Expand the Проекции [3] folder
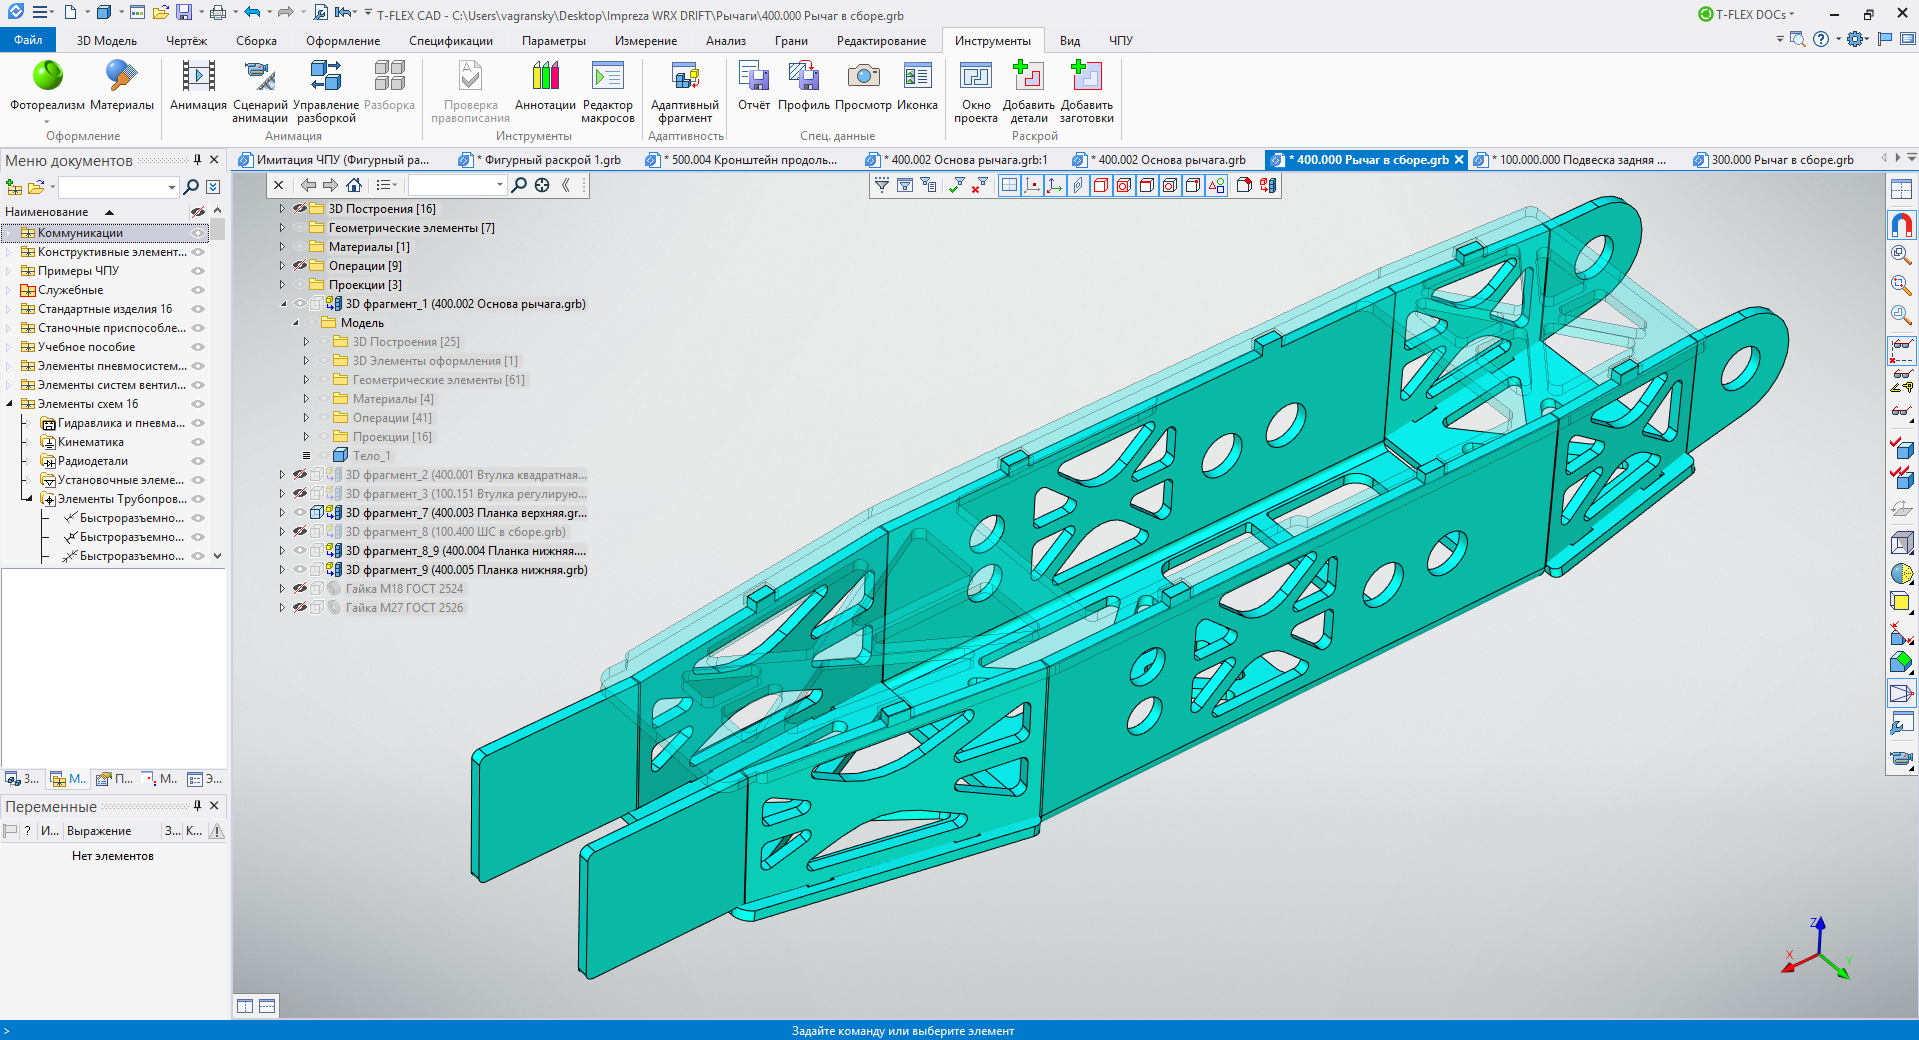The width and height of the screenshot is (1919, 1040). [282, 285]
